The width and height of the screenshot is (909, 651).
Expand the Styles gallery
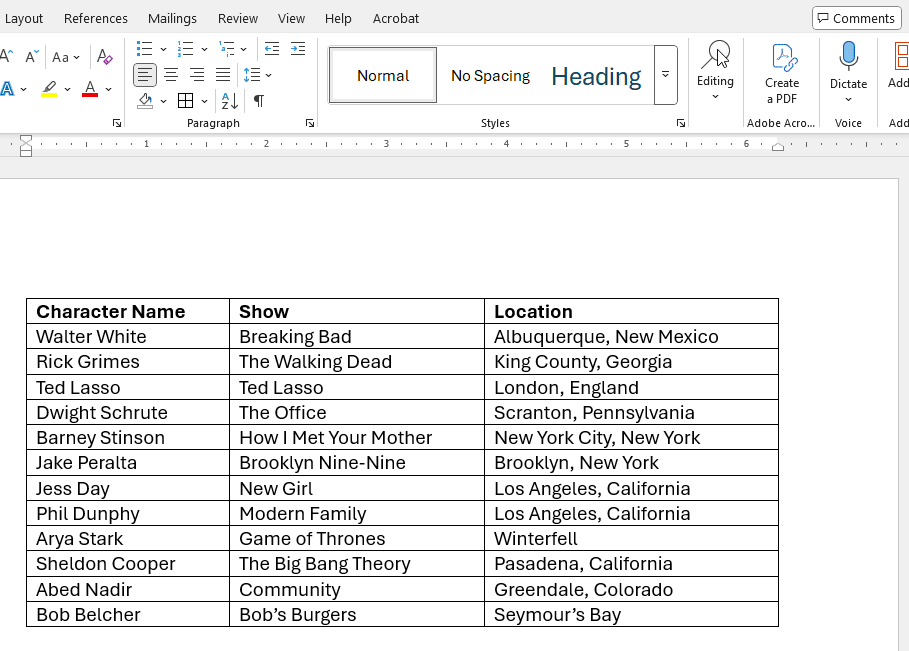[x=665, y=75]
